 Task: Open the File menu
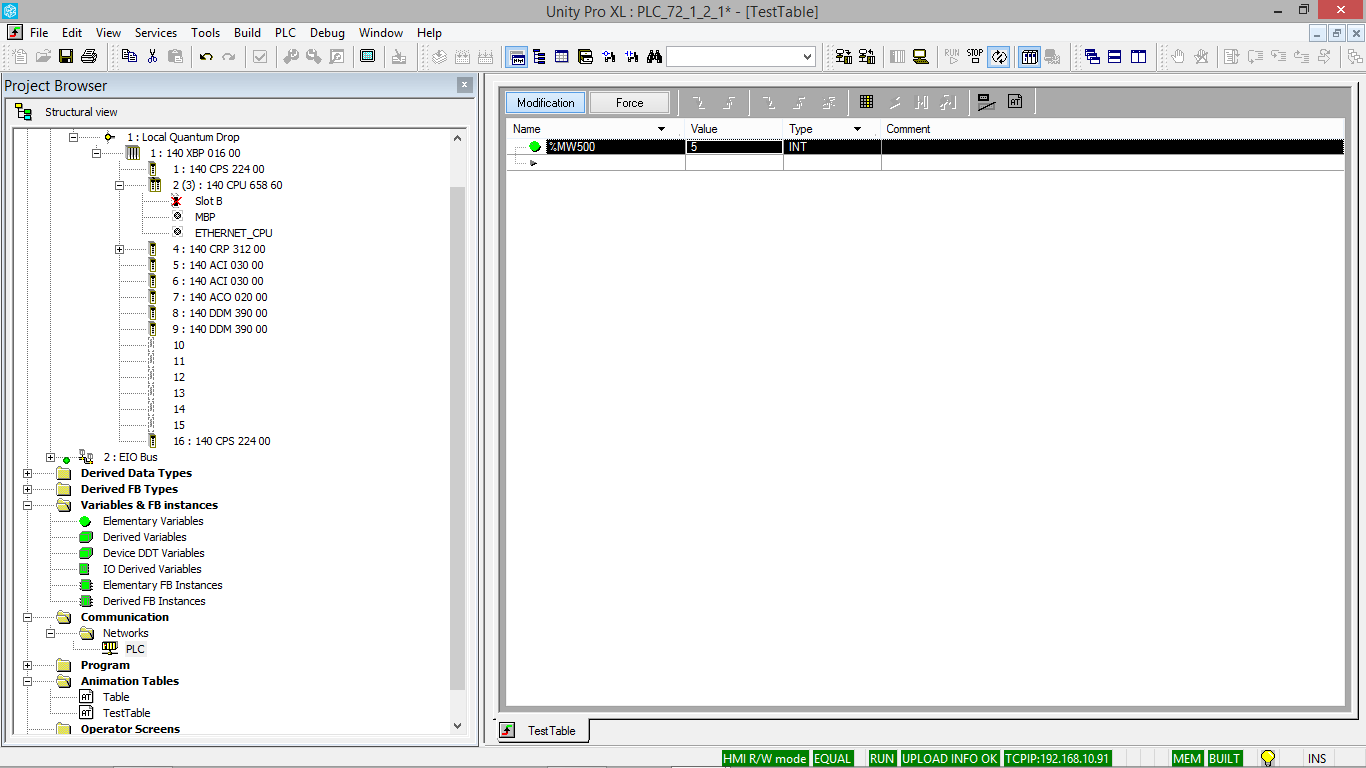39,33
